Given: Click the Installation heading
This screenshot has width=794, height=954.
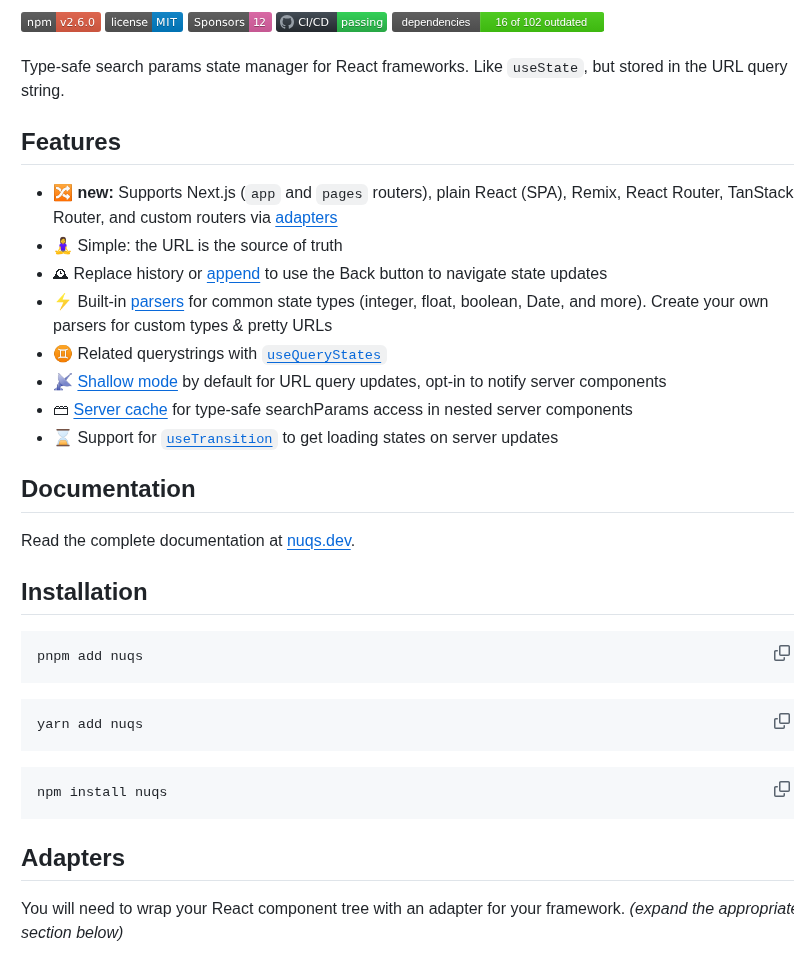Looking at the screenshot, I should (85, 592).
